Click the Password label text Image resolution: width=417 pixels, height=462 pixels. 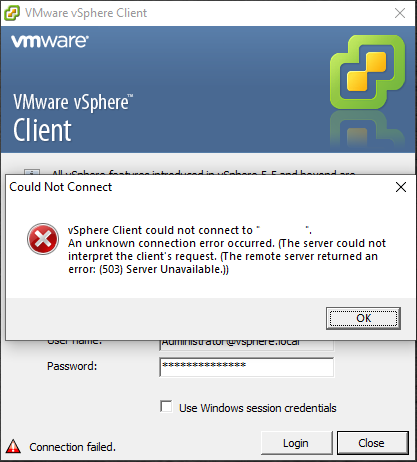click(x=72, y=366)
